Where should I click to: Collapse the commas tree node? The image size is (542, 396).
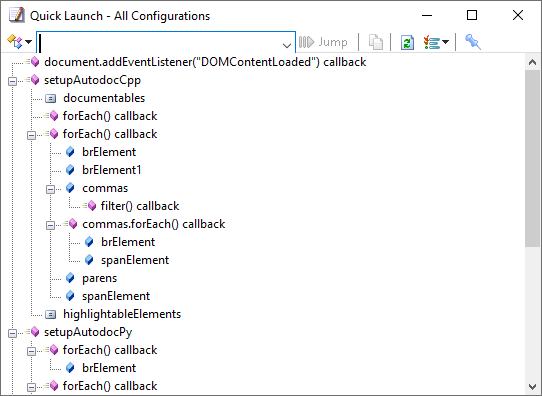click(x=50, y=189)
